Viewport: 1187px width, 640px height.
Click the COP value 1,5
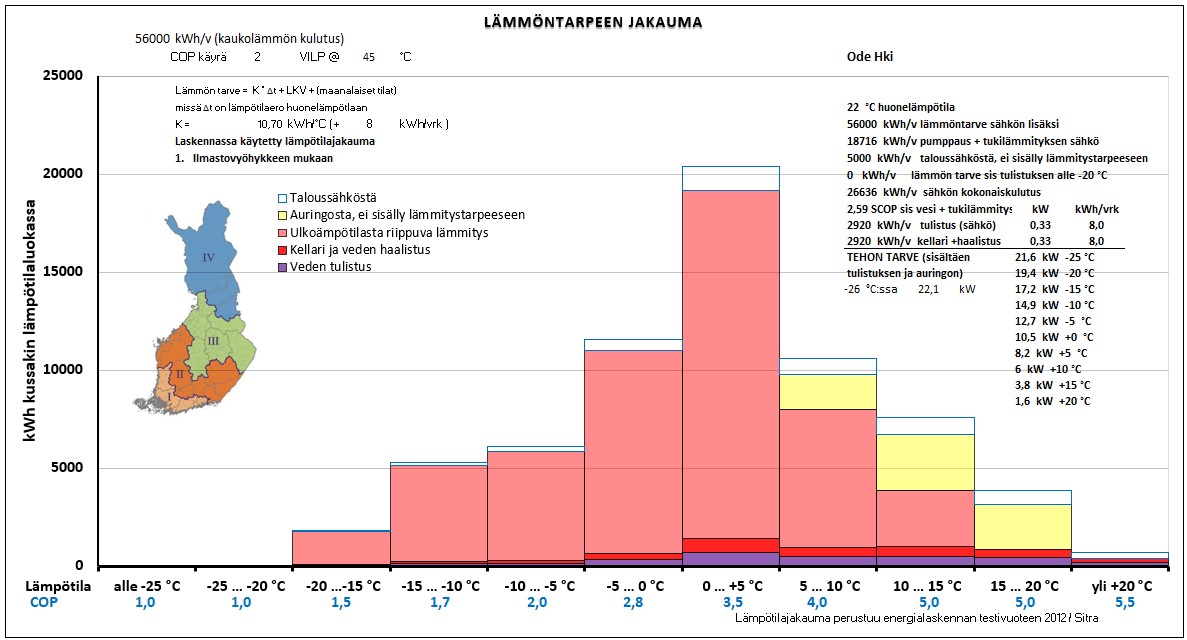click(341, 603)
